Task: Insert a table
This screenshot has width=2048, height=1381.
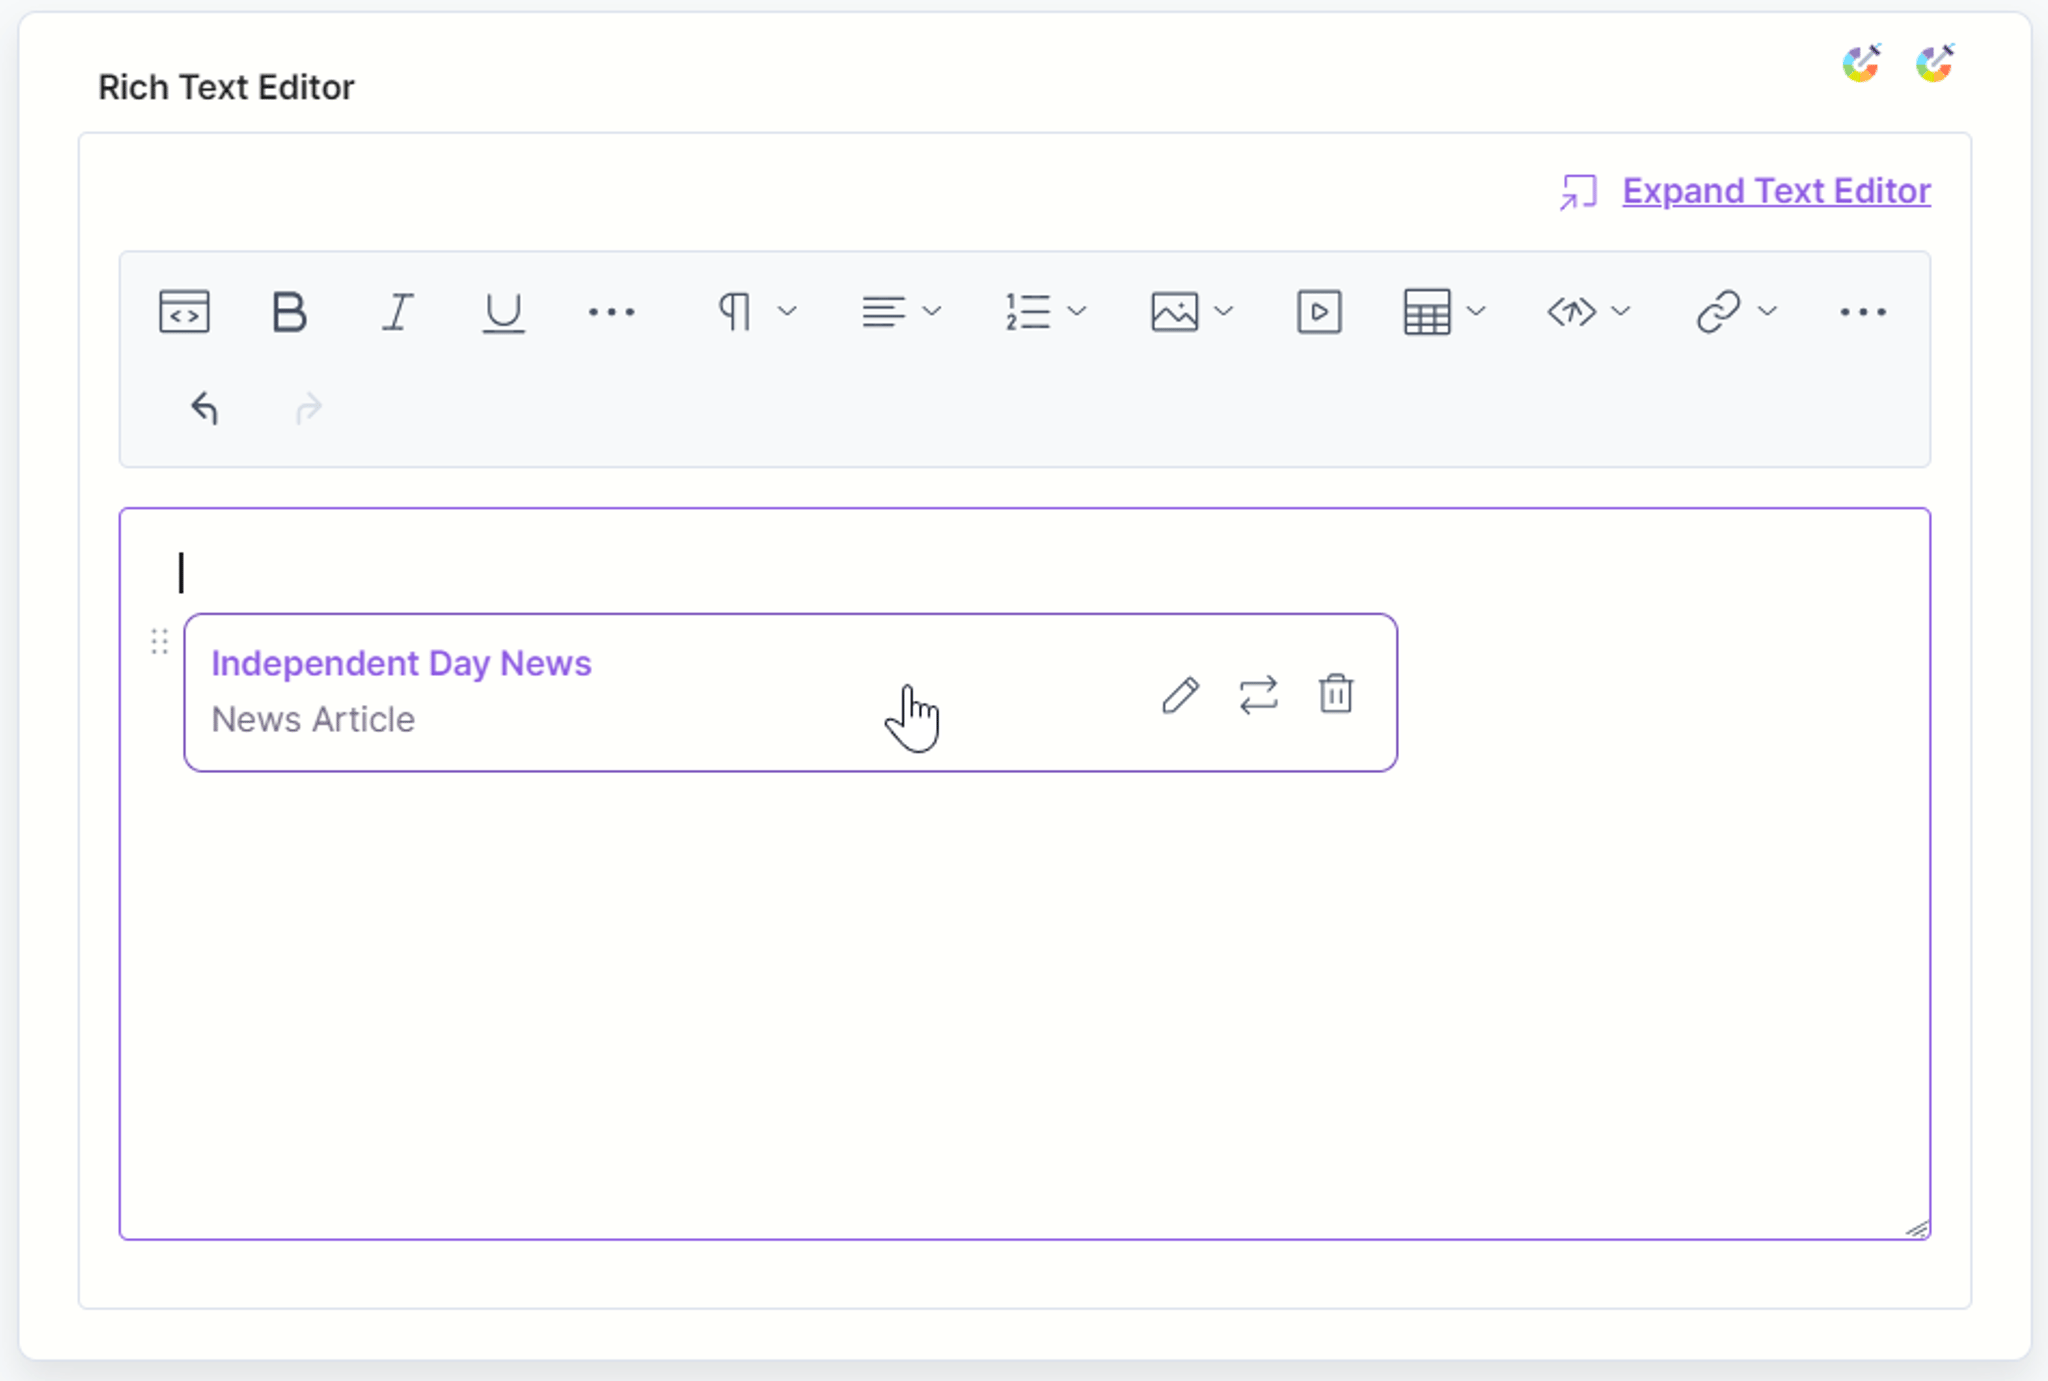Action: click(1427, 312)
